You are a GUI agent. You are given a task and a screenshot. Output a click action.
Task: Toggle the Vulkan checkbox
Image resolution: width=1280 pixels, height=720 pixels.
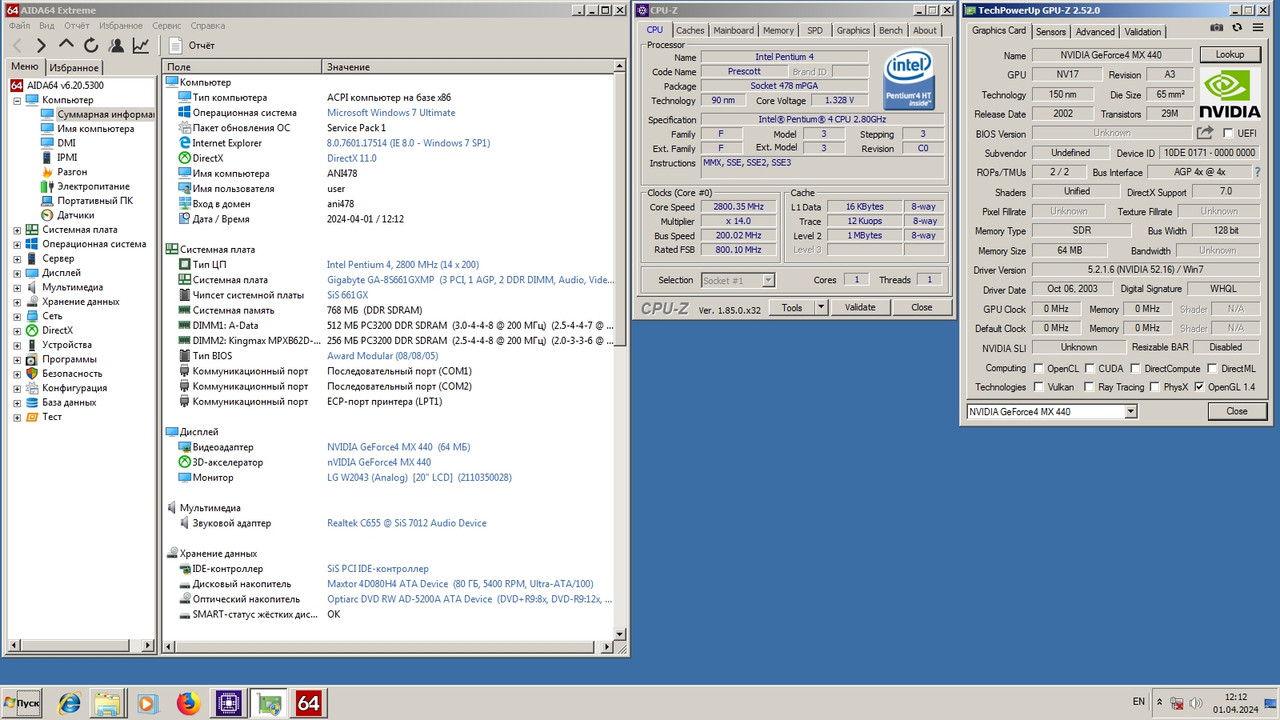pyautogui.click(x=1038, y=387)
